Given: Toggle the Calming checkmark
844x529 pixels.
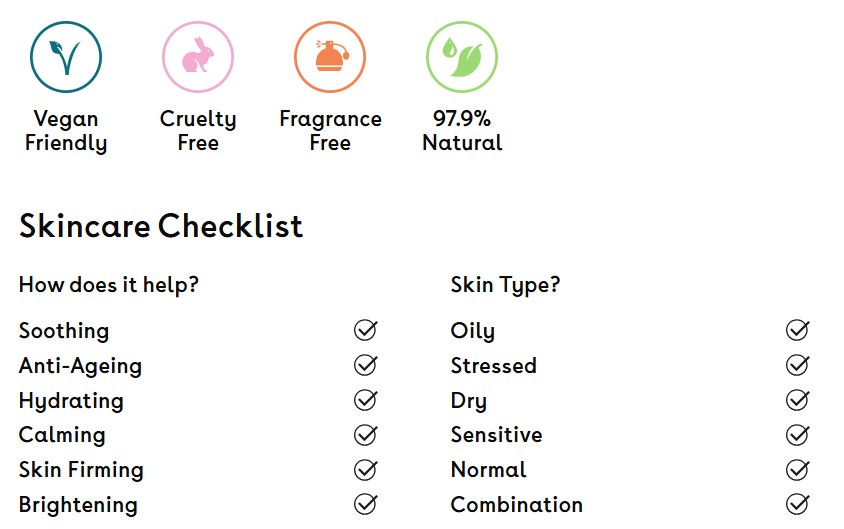Looking at the screenshot, I should [x=366, y=435].
